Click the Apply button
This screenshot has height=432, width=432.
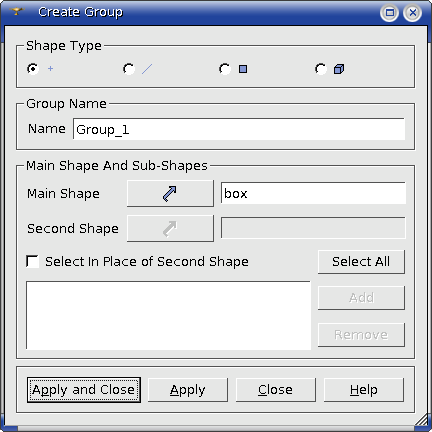tap(188, 390)
